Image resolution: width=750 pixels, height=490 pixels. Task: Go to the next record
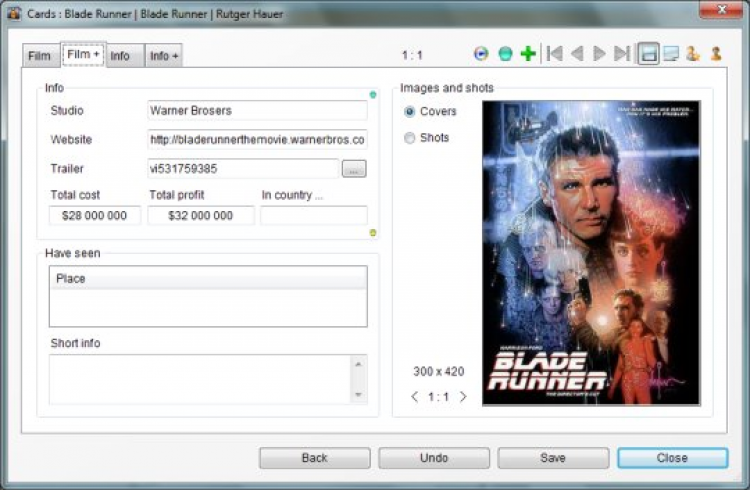[599, 54]
